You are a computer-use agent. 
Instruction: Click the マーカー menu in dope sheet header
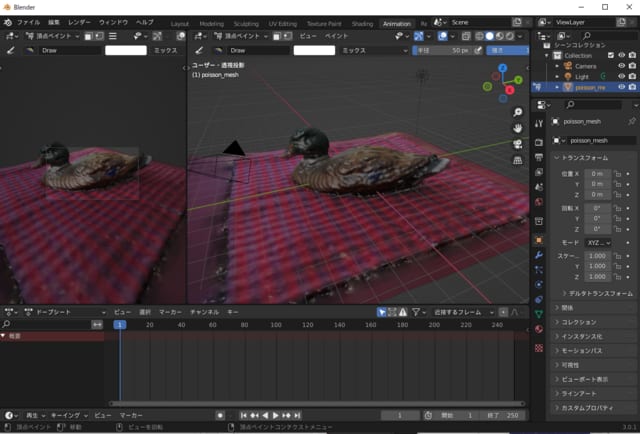coord(169,312)
